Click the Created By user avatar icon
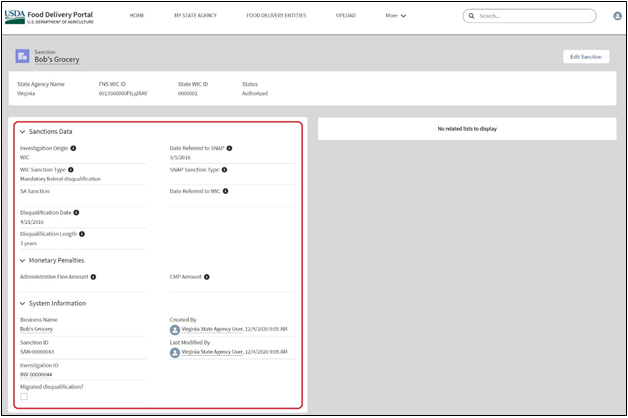This screenshot has height=418, width=628. pyautogui.click(x=175, y=330)
